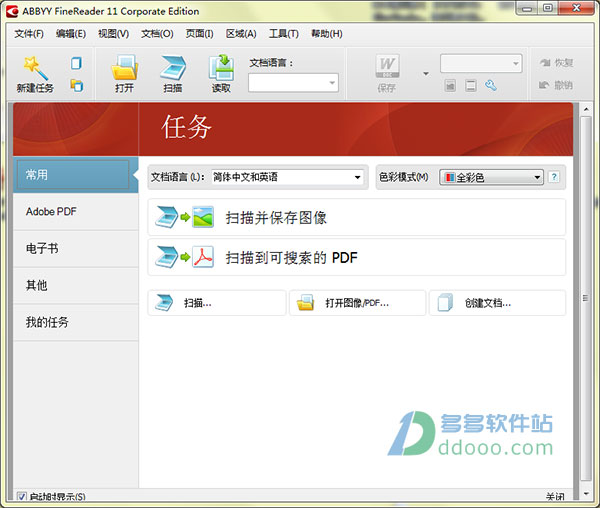Click the color mode help question icon

coord(554,177)
